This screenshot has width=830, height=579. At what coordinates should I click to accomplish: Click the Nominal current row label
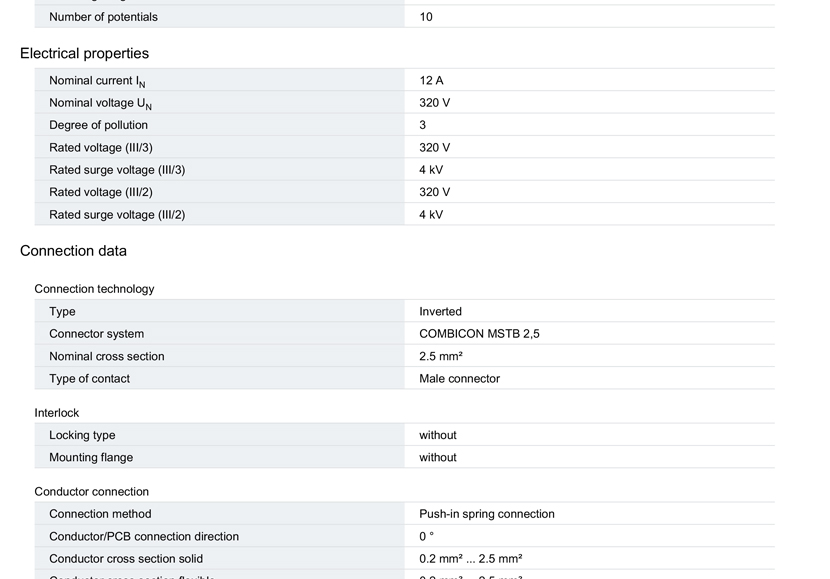point(97,81)
